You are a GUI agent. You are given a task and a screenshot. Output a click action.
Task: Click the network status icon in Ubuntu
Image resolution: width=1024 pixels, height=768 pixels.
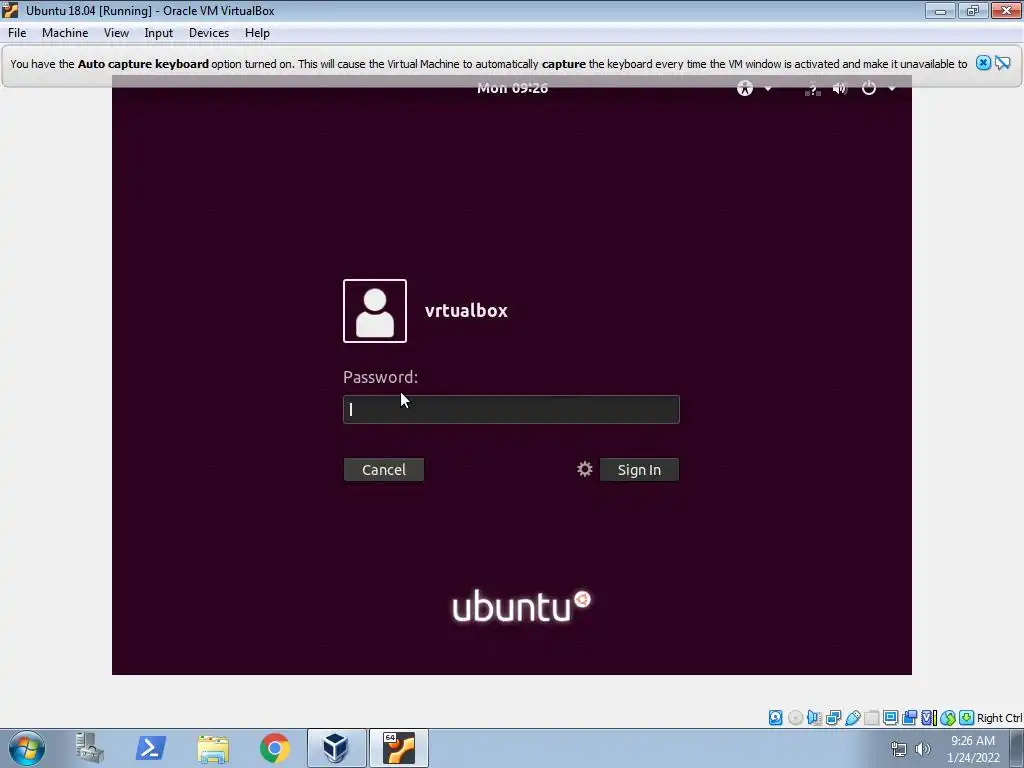pyautogui.click(x=812, y=88)
